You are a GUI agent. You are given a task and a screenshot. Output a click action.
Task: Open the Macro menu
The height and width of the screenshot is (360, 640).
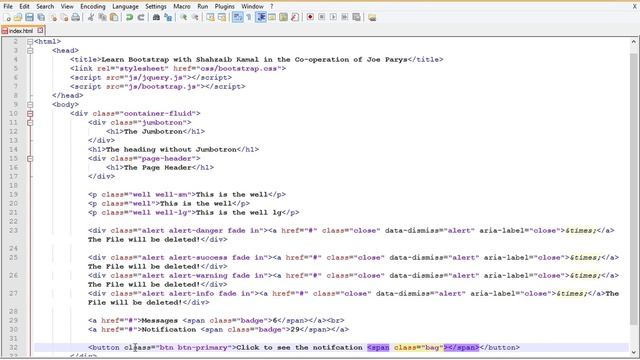pyautogui.click(x=182, y=7)
